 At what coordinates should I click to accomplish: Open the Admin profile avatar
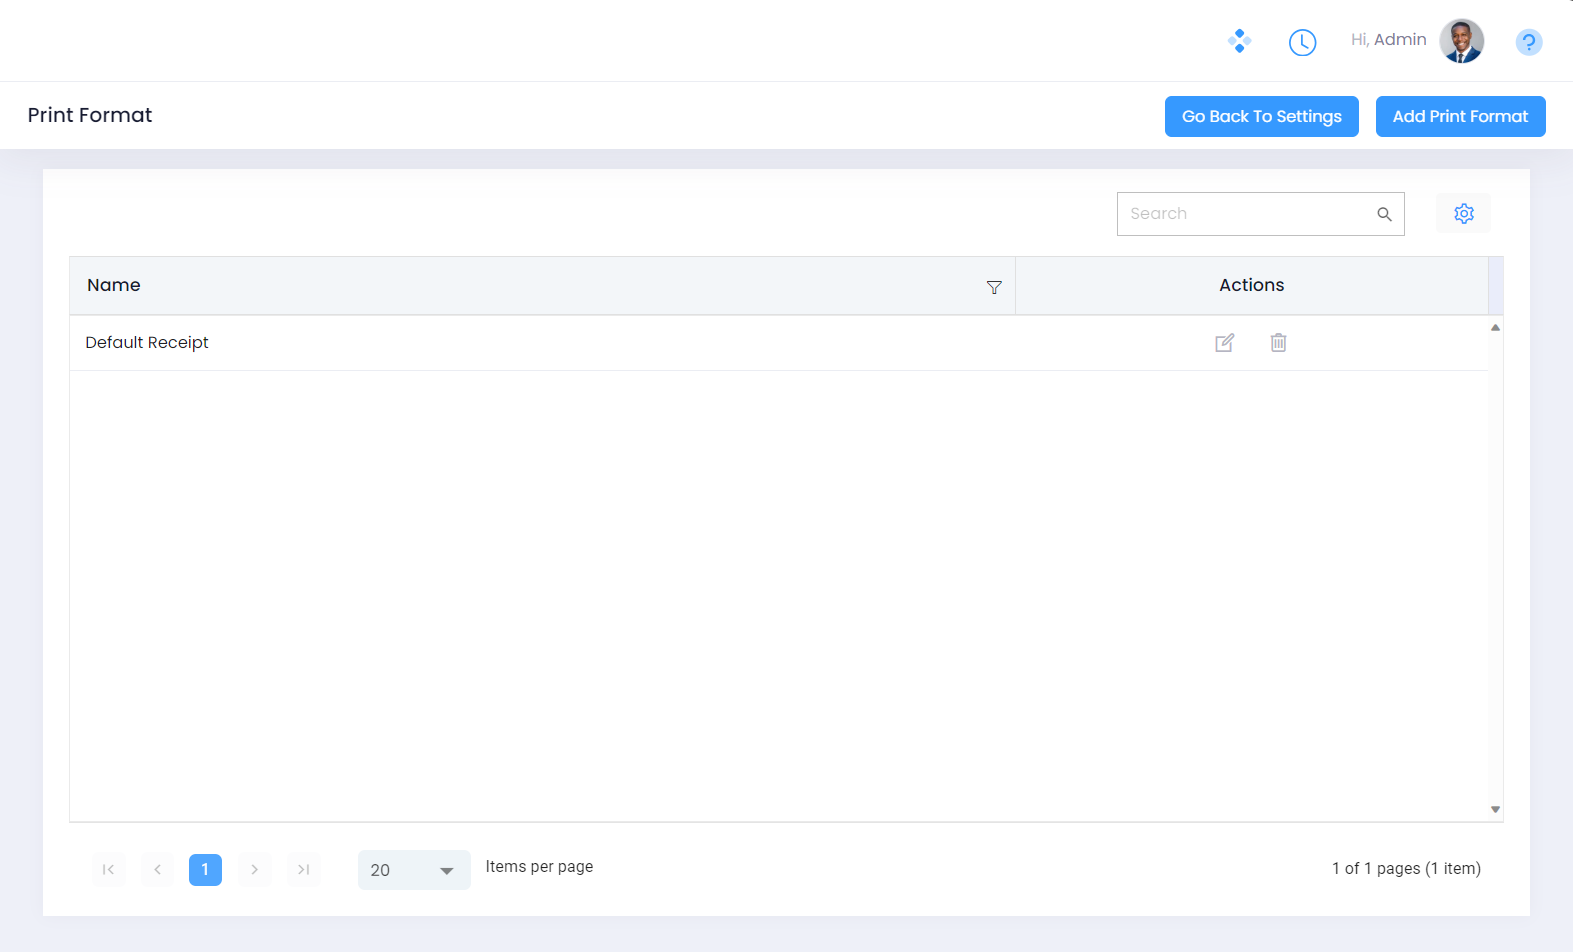[1461, 41]
